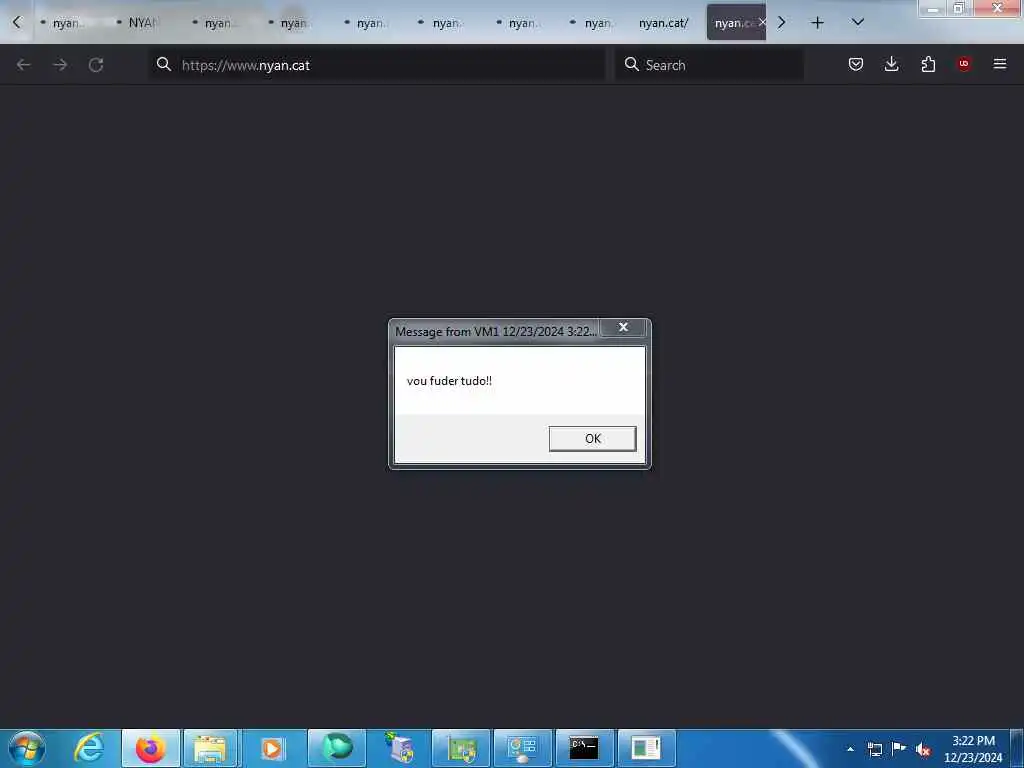Open the clock showing 3:22 PM
The image size is (1024, 768).
(973, 749)
